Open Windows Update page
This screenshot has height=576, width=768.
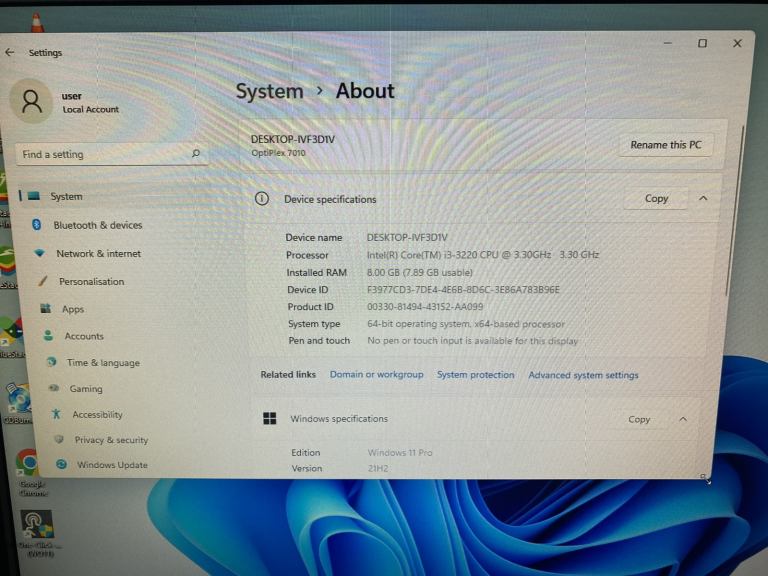tap(111, 465)
